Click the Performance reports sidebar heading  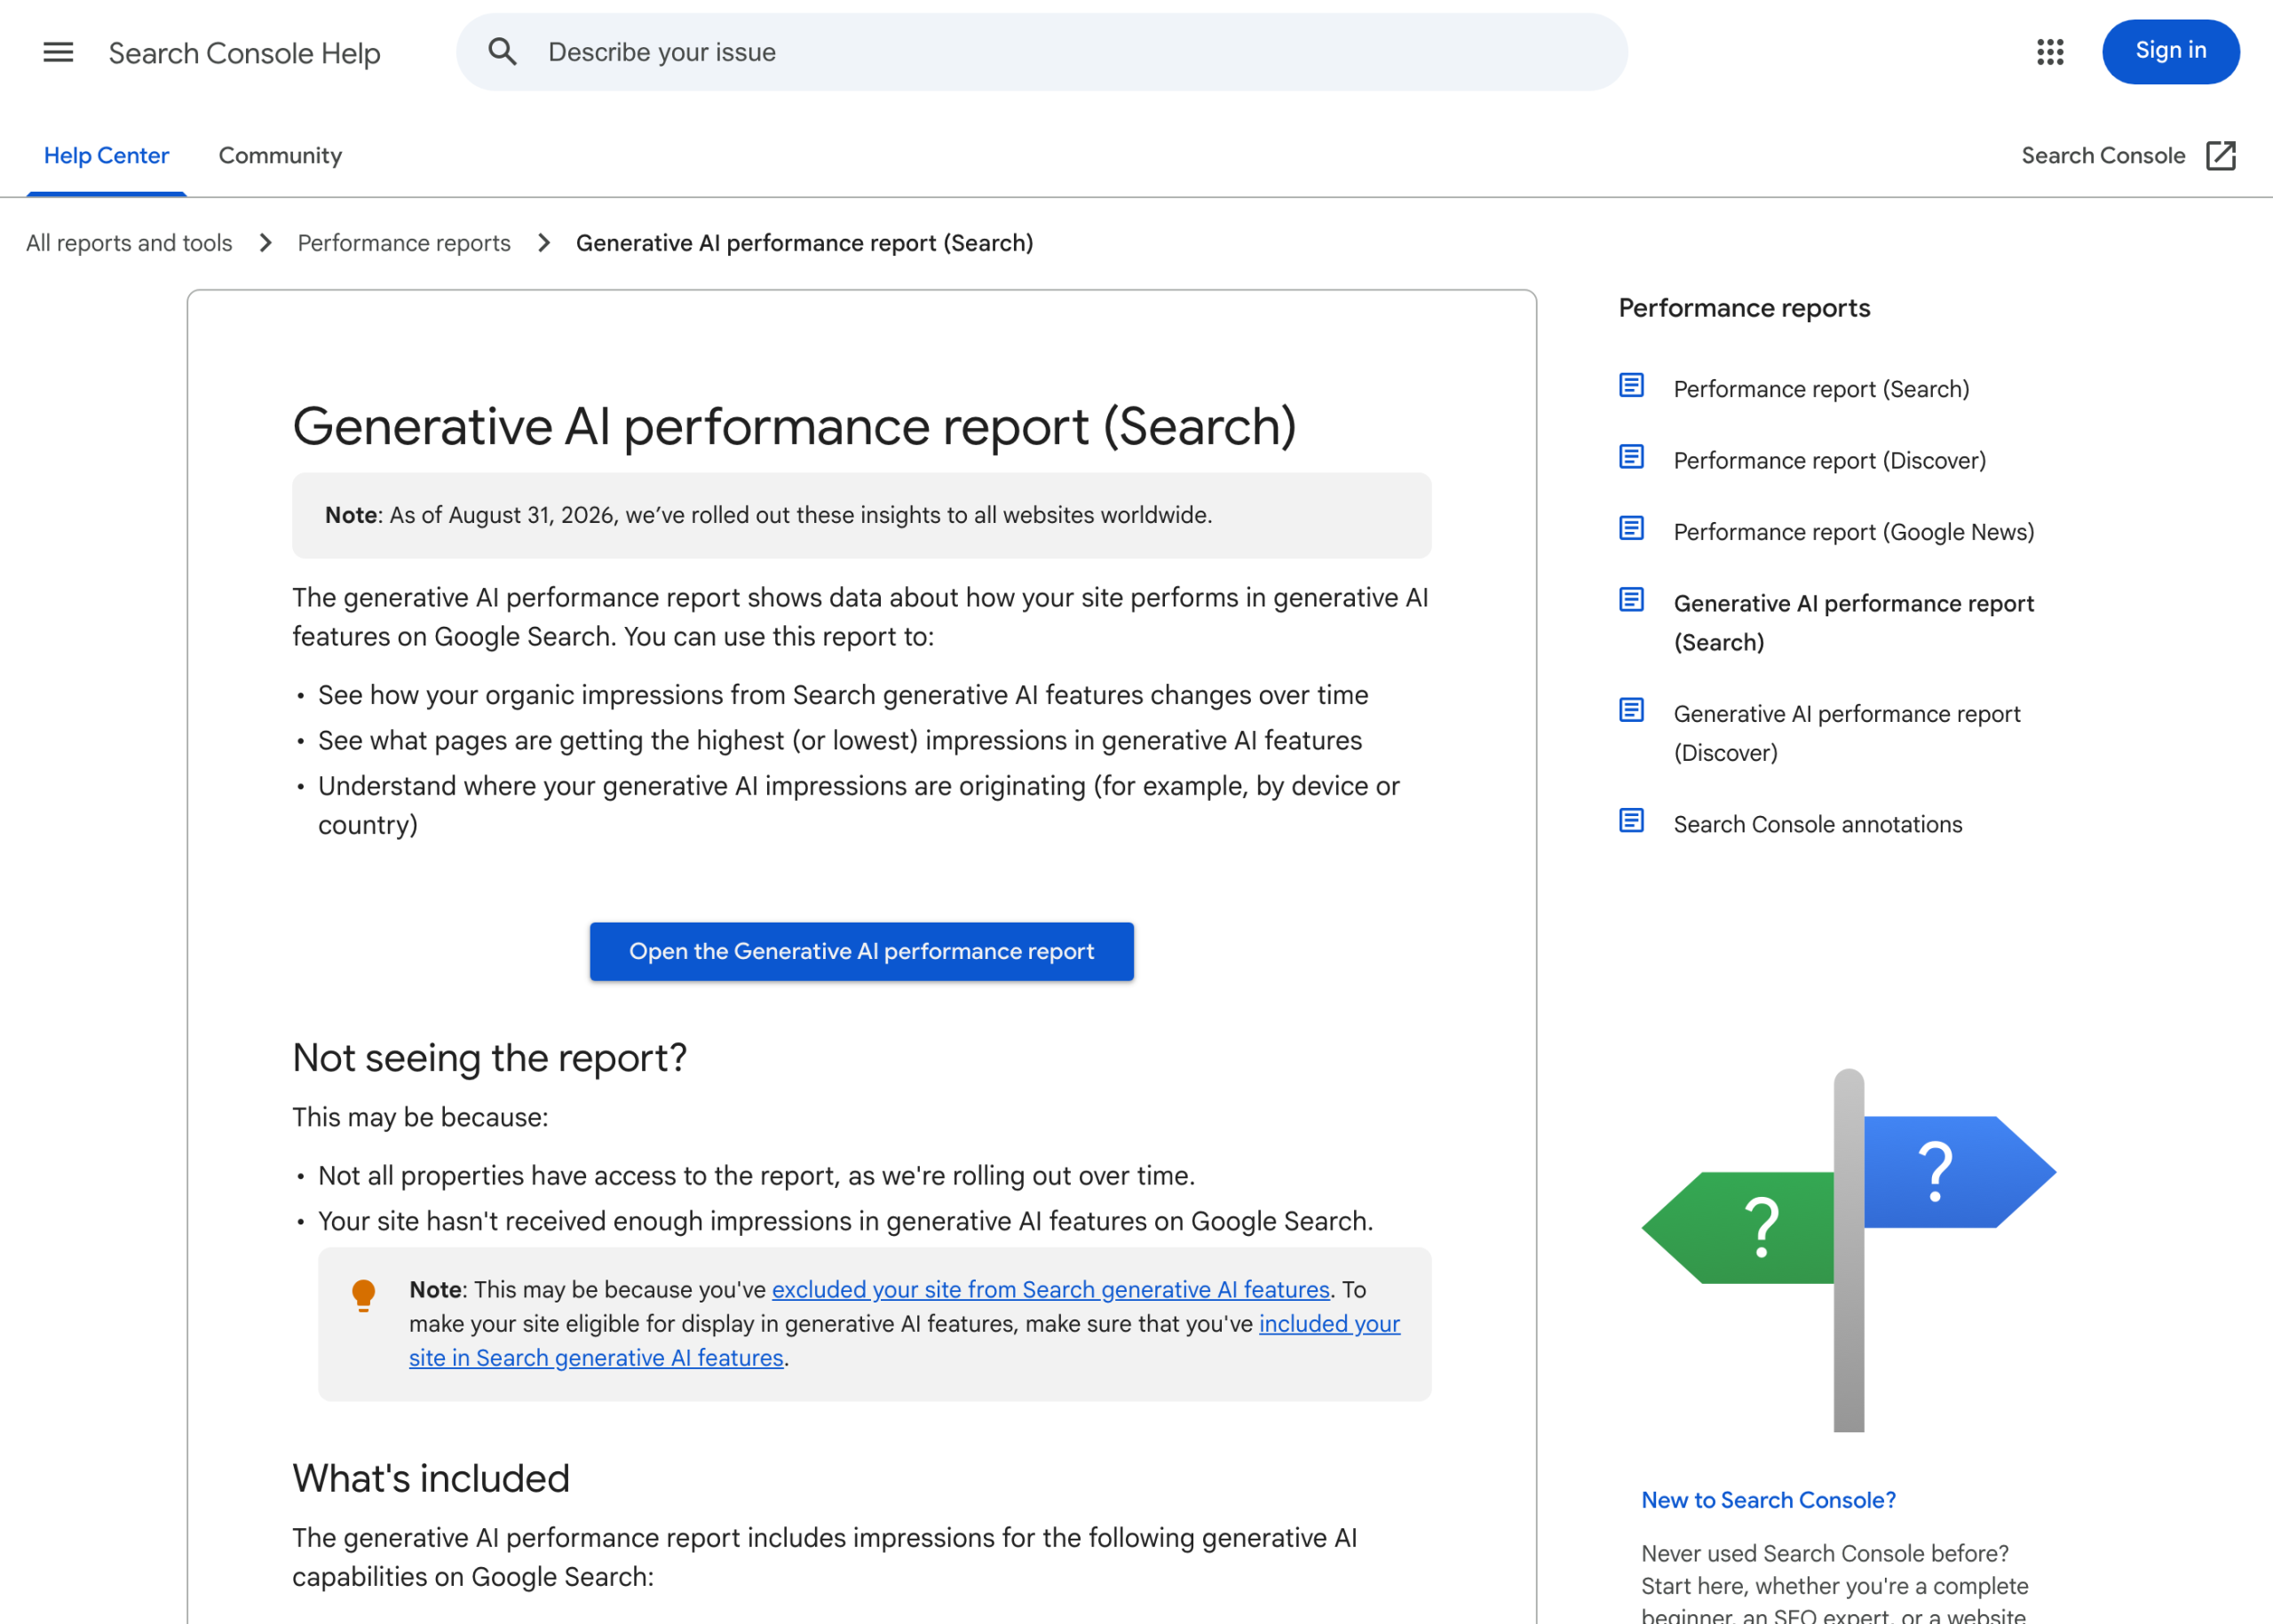1743,308
